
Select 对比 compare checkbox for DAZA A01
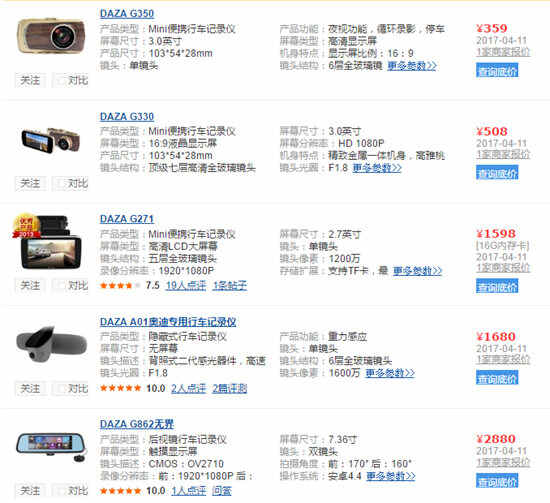point(61,389)
